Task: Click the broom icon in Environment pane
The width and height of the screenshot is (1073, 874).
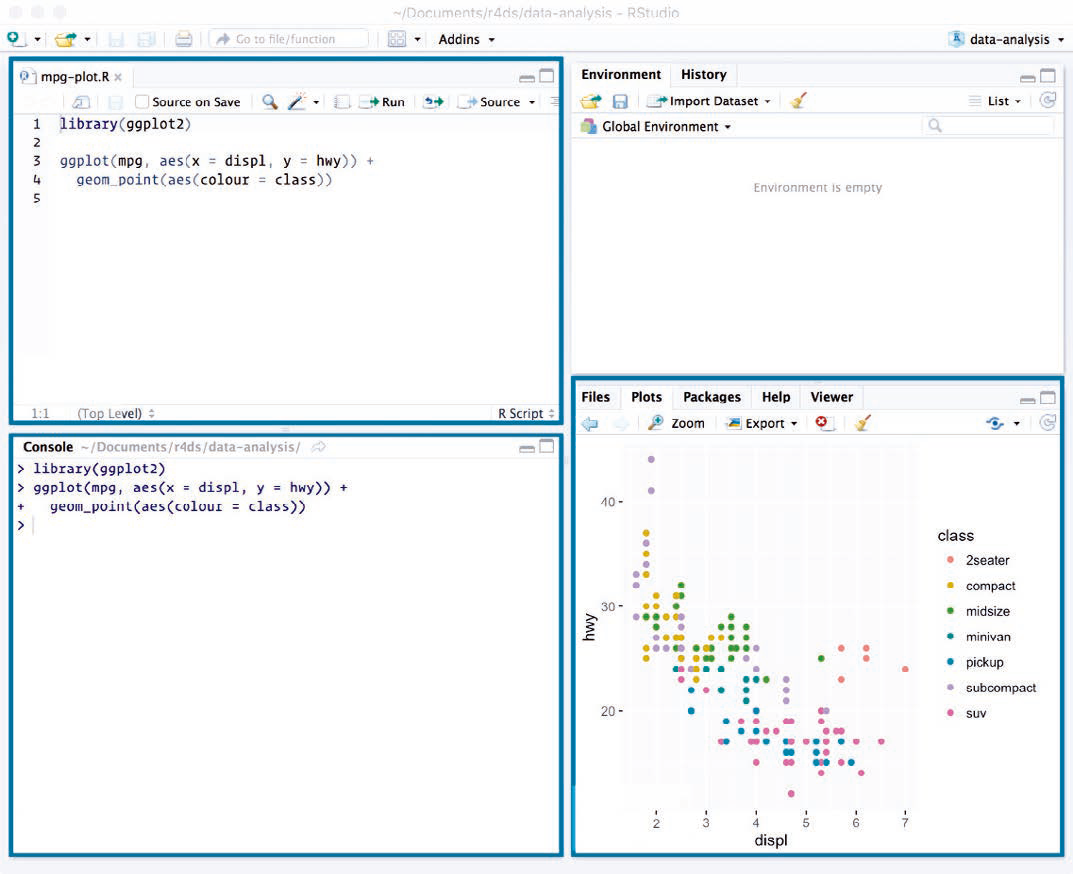Action: (797, 101)
